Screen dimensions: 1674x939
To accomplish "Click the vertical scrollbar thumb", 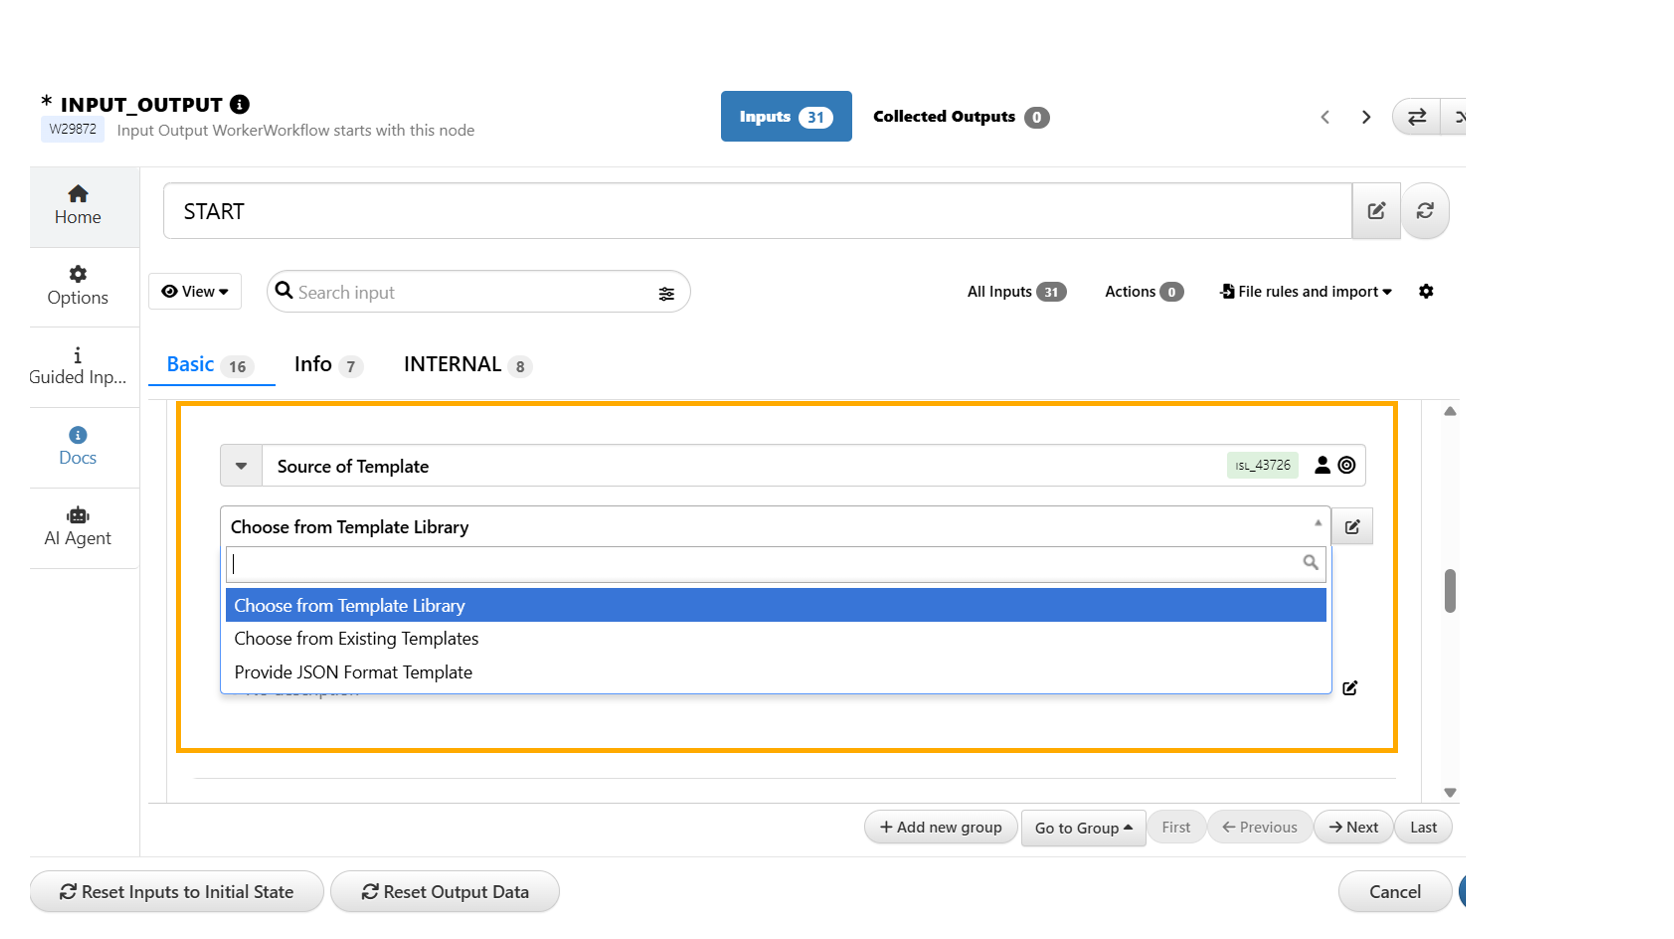I will [x=1450, y=590].
